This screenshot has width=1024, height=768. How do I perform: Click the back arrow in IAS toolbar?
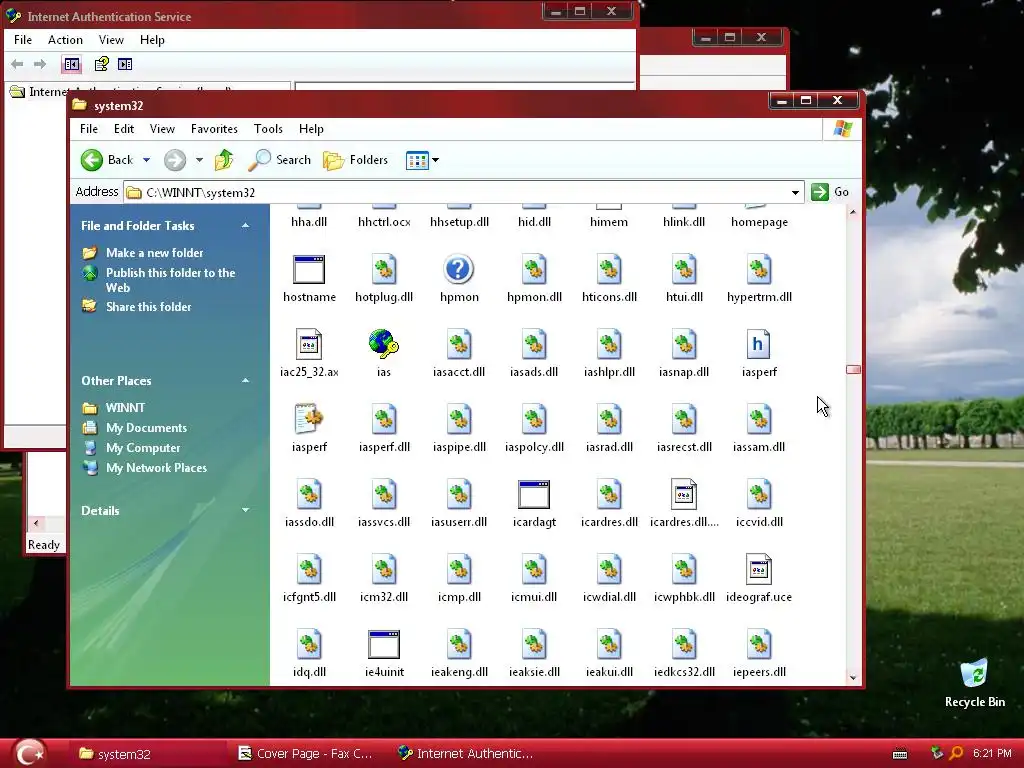point(18,64)
